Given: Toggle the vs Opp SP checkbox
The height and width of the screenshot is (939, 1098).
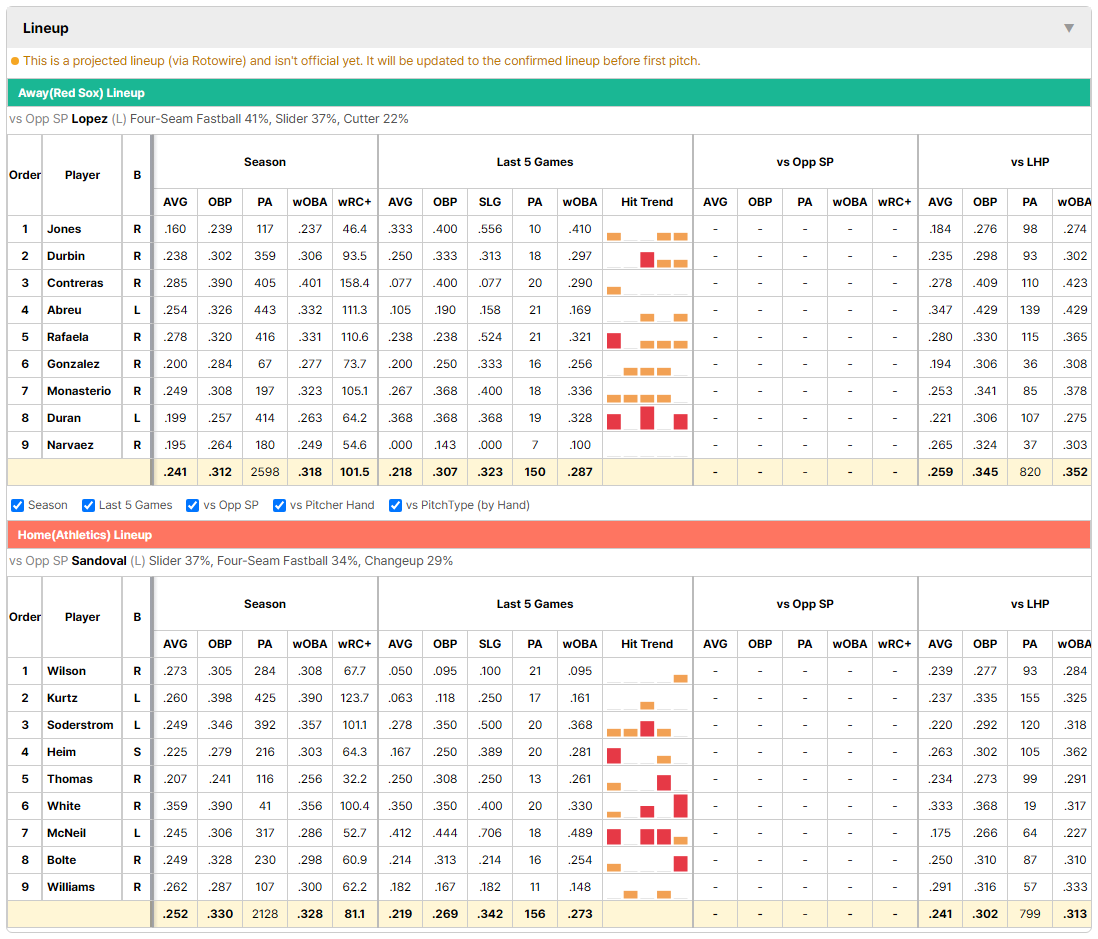Looking at the screenshot, I should pos(193,506).
